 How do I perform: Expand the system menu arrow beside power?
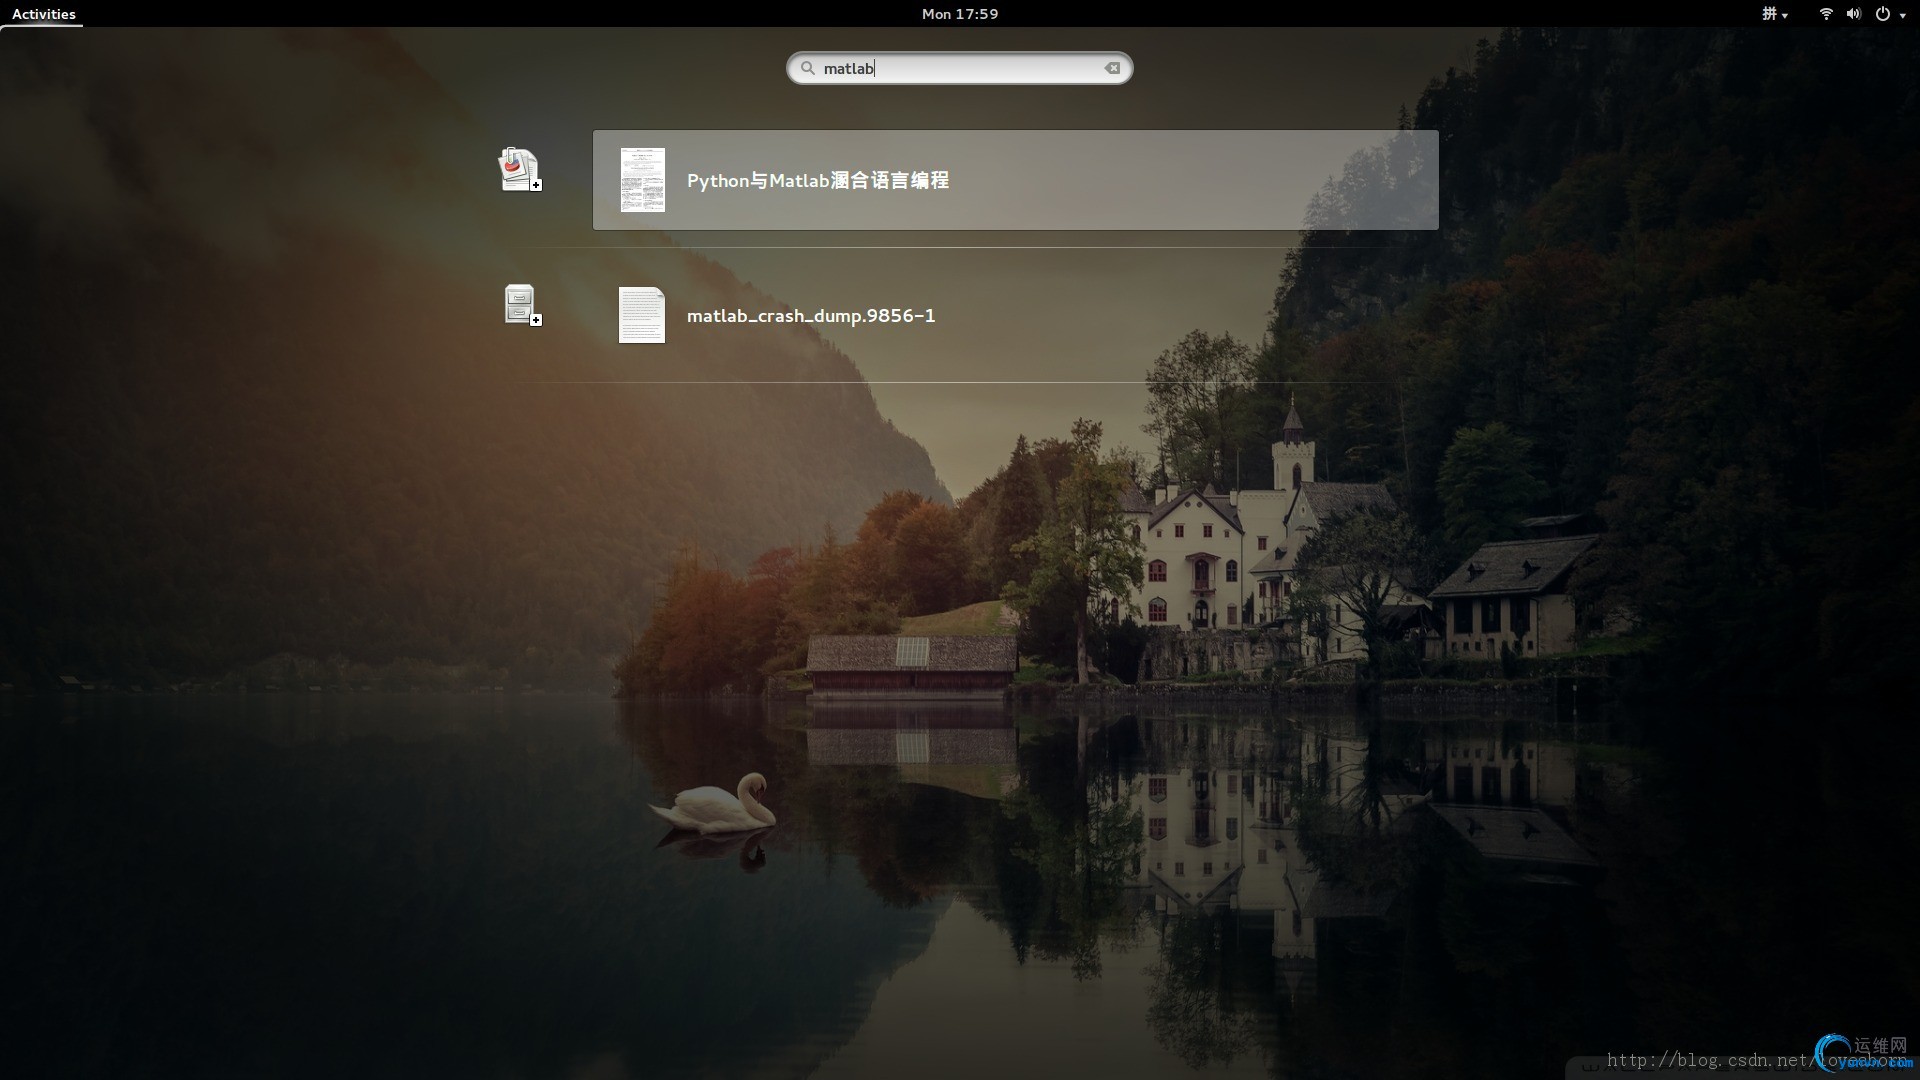point(1902,15)
